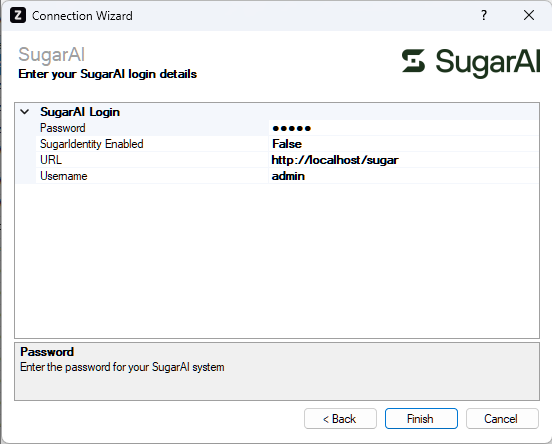Click the Password description heading
The width and height of the screenshot is (552, 444).
(x=47, y=352)
